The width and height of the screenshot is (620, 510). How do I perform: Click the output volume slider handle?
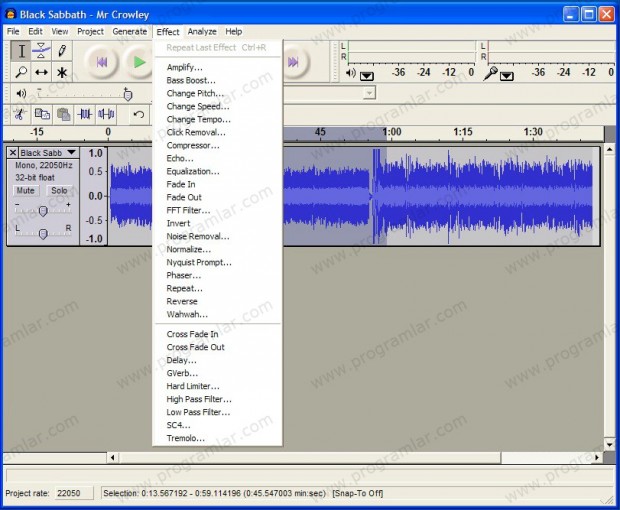pyautogui.click(x=127, y=94)
